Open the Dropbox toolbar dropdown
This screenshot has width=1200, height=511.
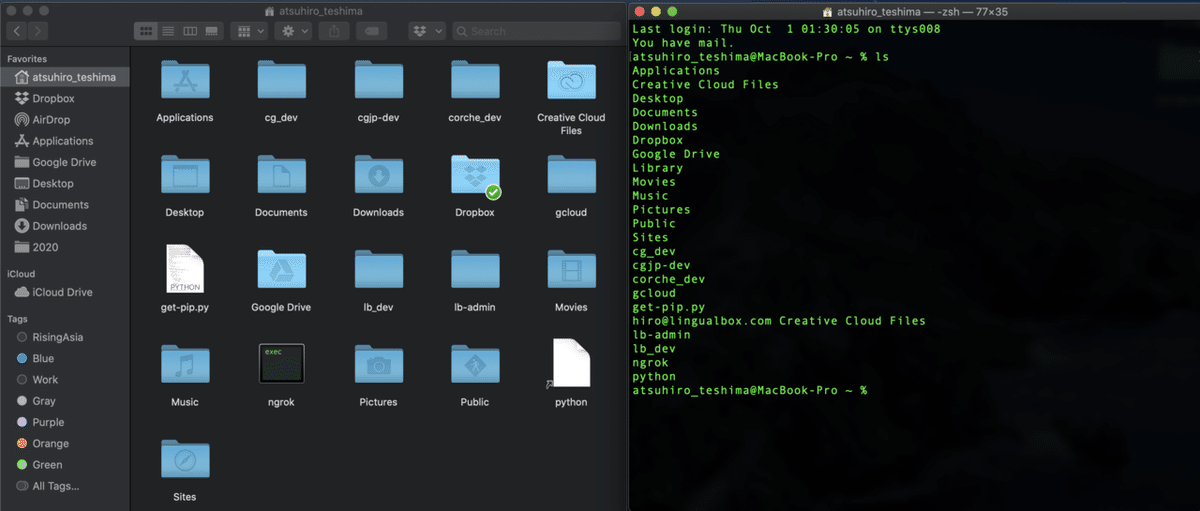point(426,32)
